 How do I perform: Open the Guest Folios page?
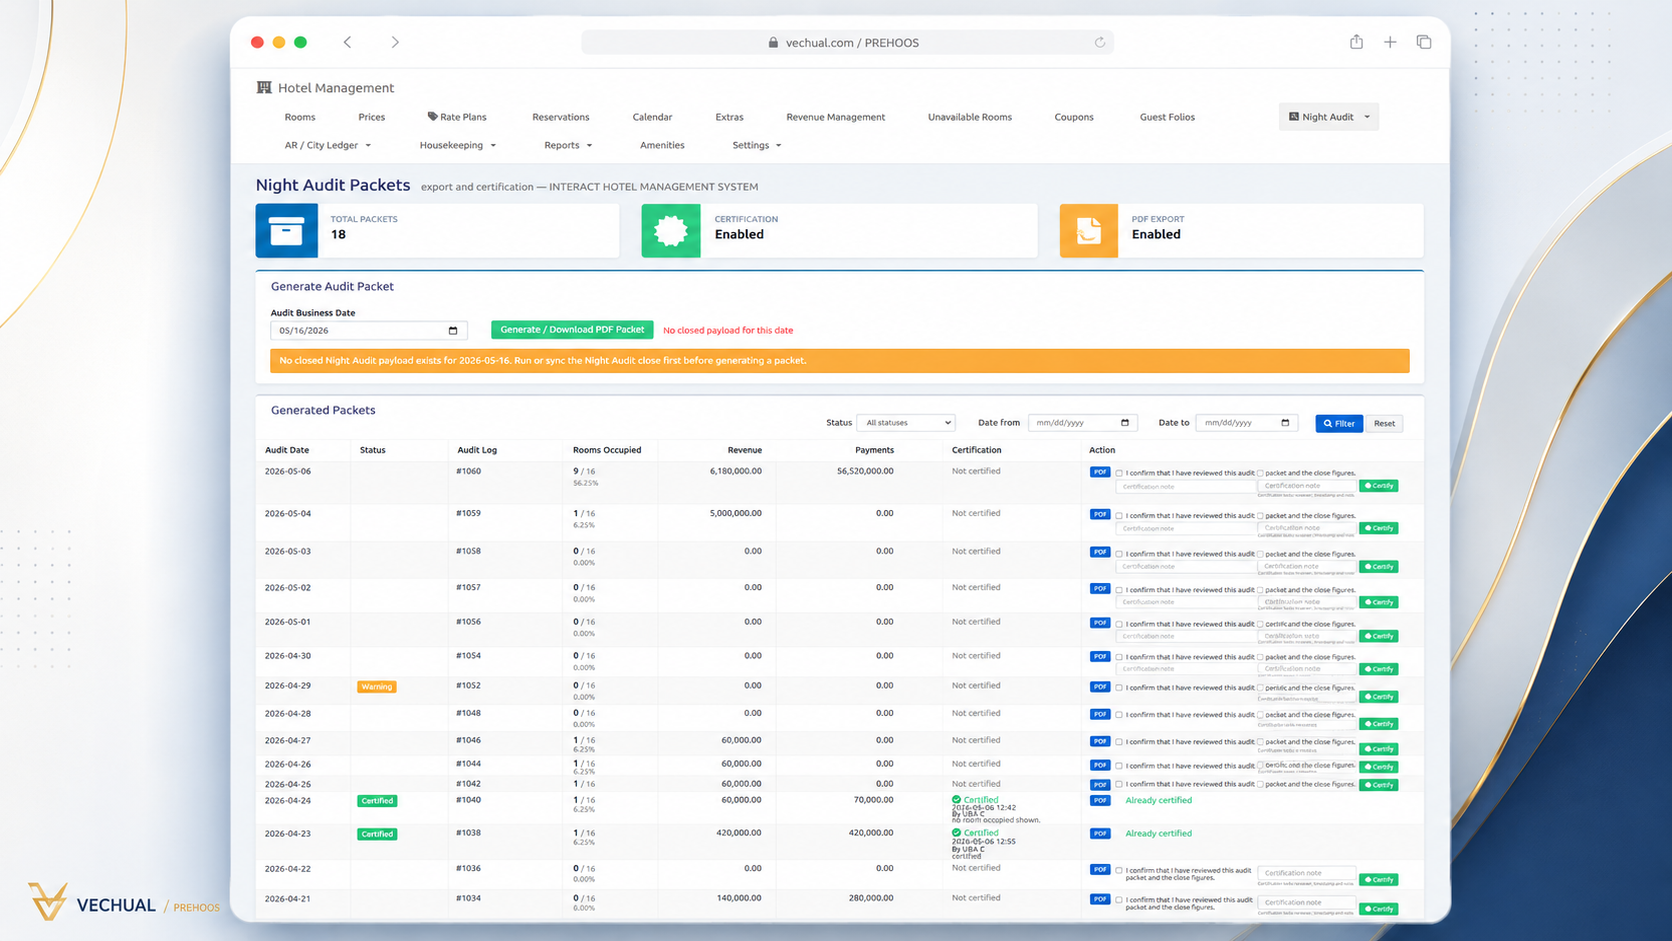coord(1167,117)
